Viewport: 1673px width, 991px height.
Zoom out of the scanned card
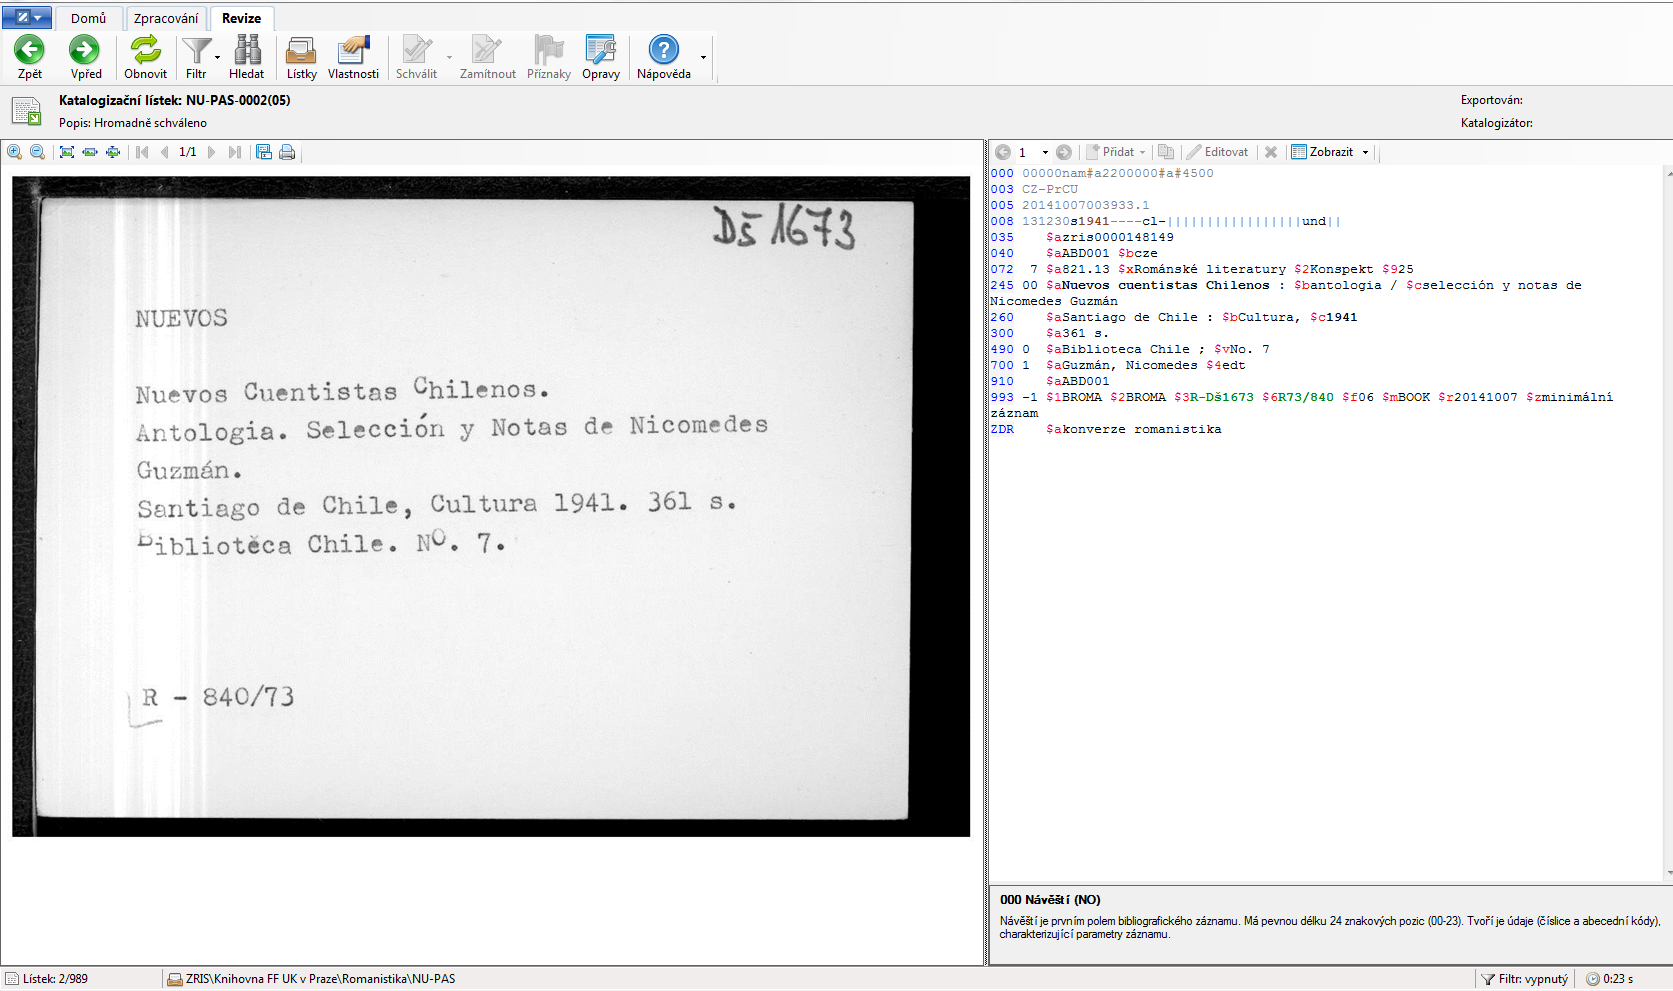tap(37, 152)
